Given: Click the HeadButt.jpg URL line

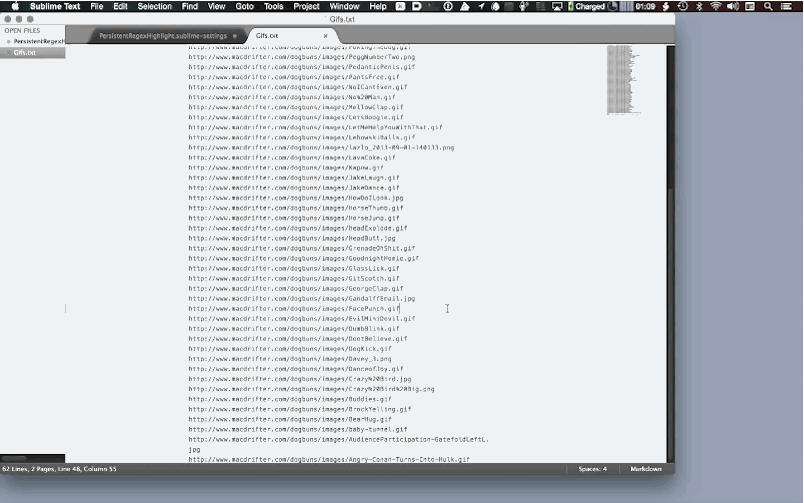Looking at the screenshot, I should pyautogui.click(x=292, y=238).
